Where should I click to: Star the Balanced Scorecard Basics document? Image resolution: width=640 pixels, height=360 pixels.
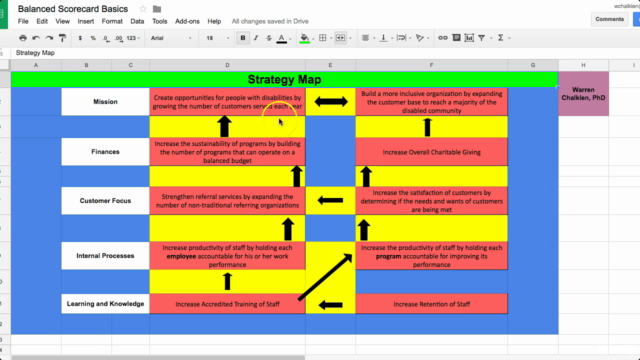142,9
